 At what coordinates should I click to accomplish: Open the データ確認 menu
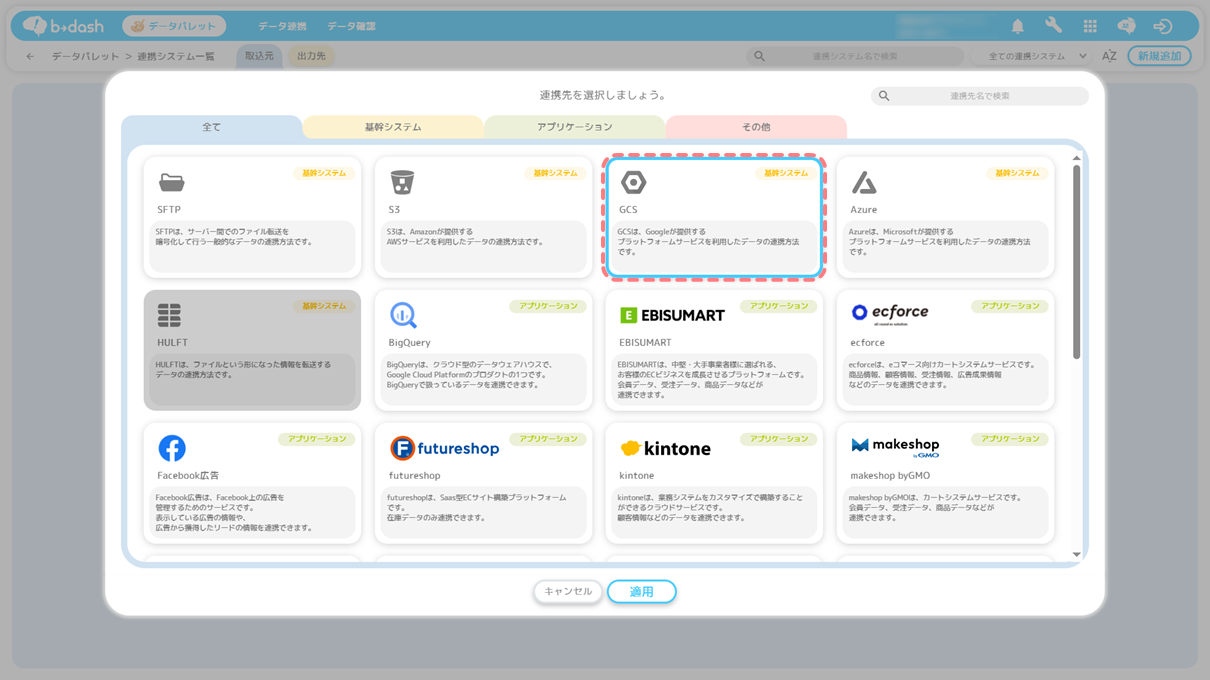coord(351,26)
